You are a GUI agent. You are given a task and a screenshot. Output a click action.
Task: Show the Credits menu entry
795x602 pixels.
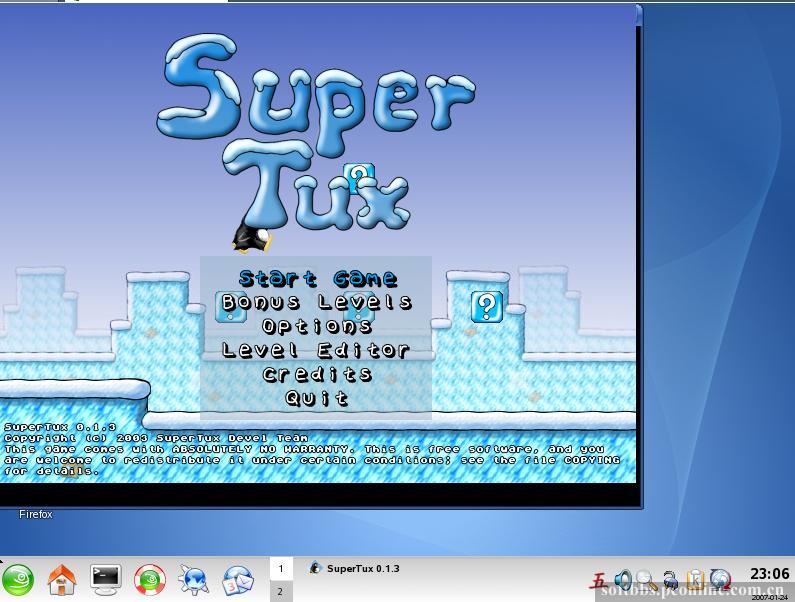tap(317, 374)
